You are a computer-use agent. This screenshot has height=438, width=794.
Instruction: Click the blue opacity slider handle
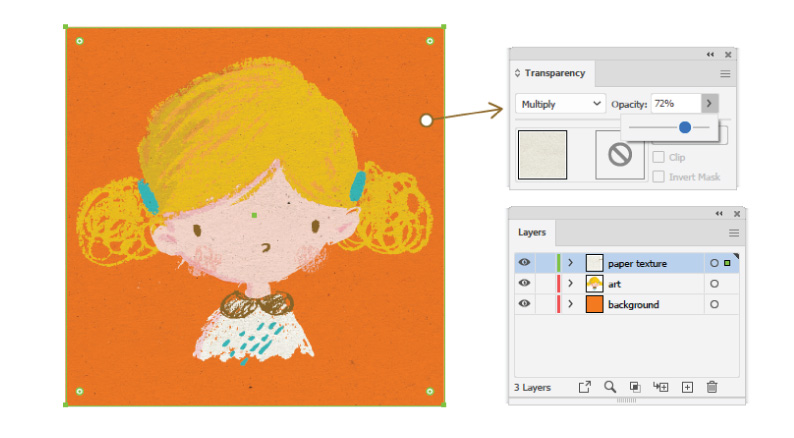point(685,127)
